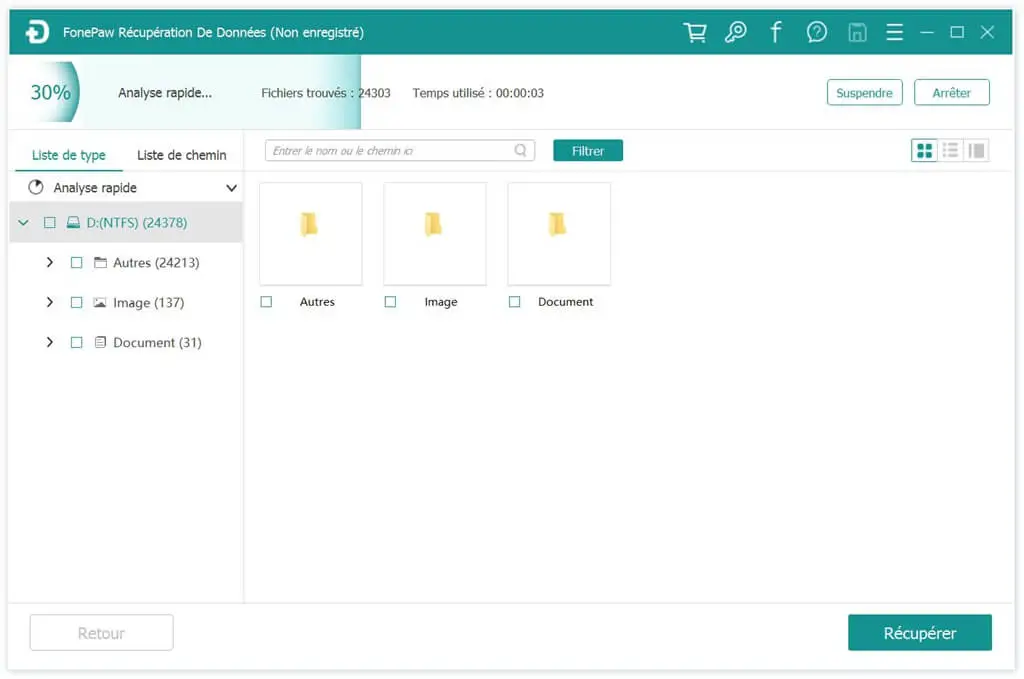Click the key registration icon
The image size is (1024, 679).
735,33
